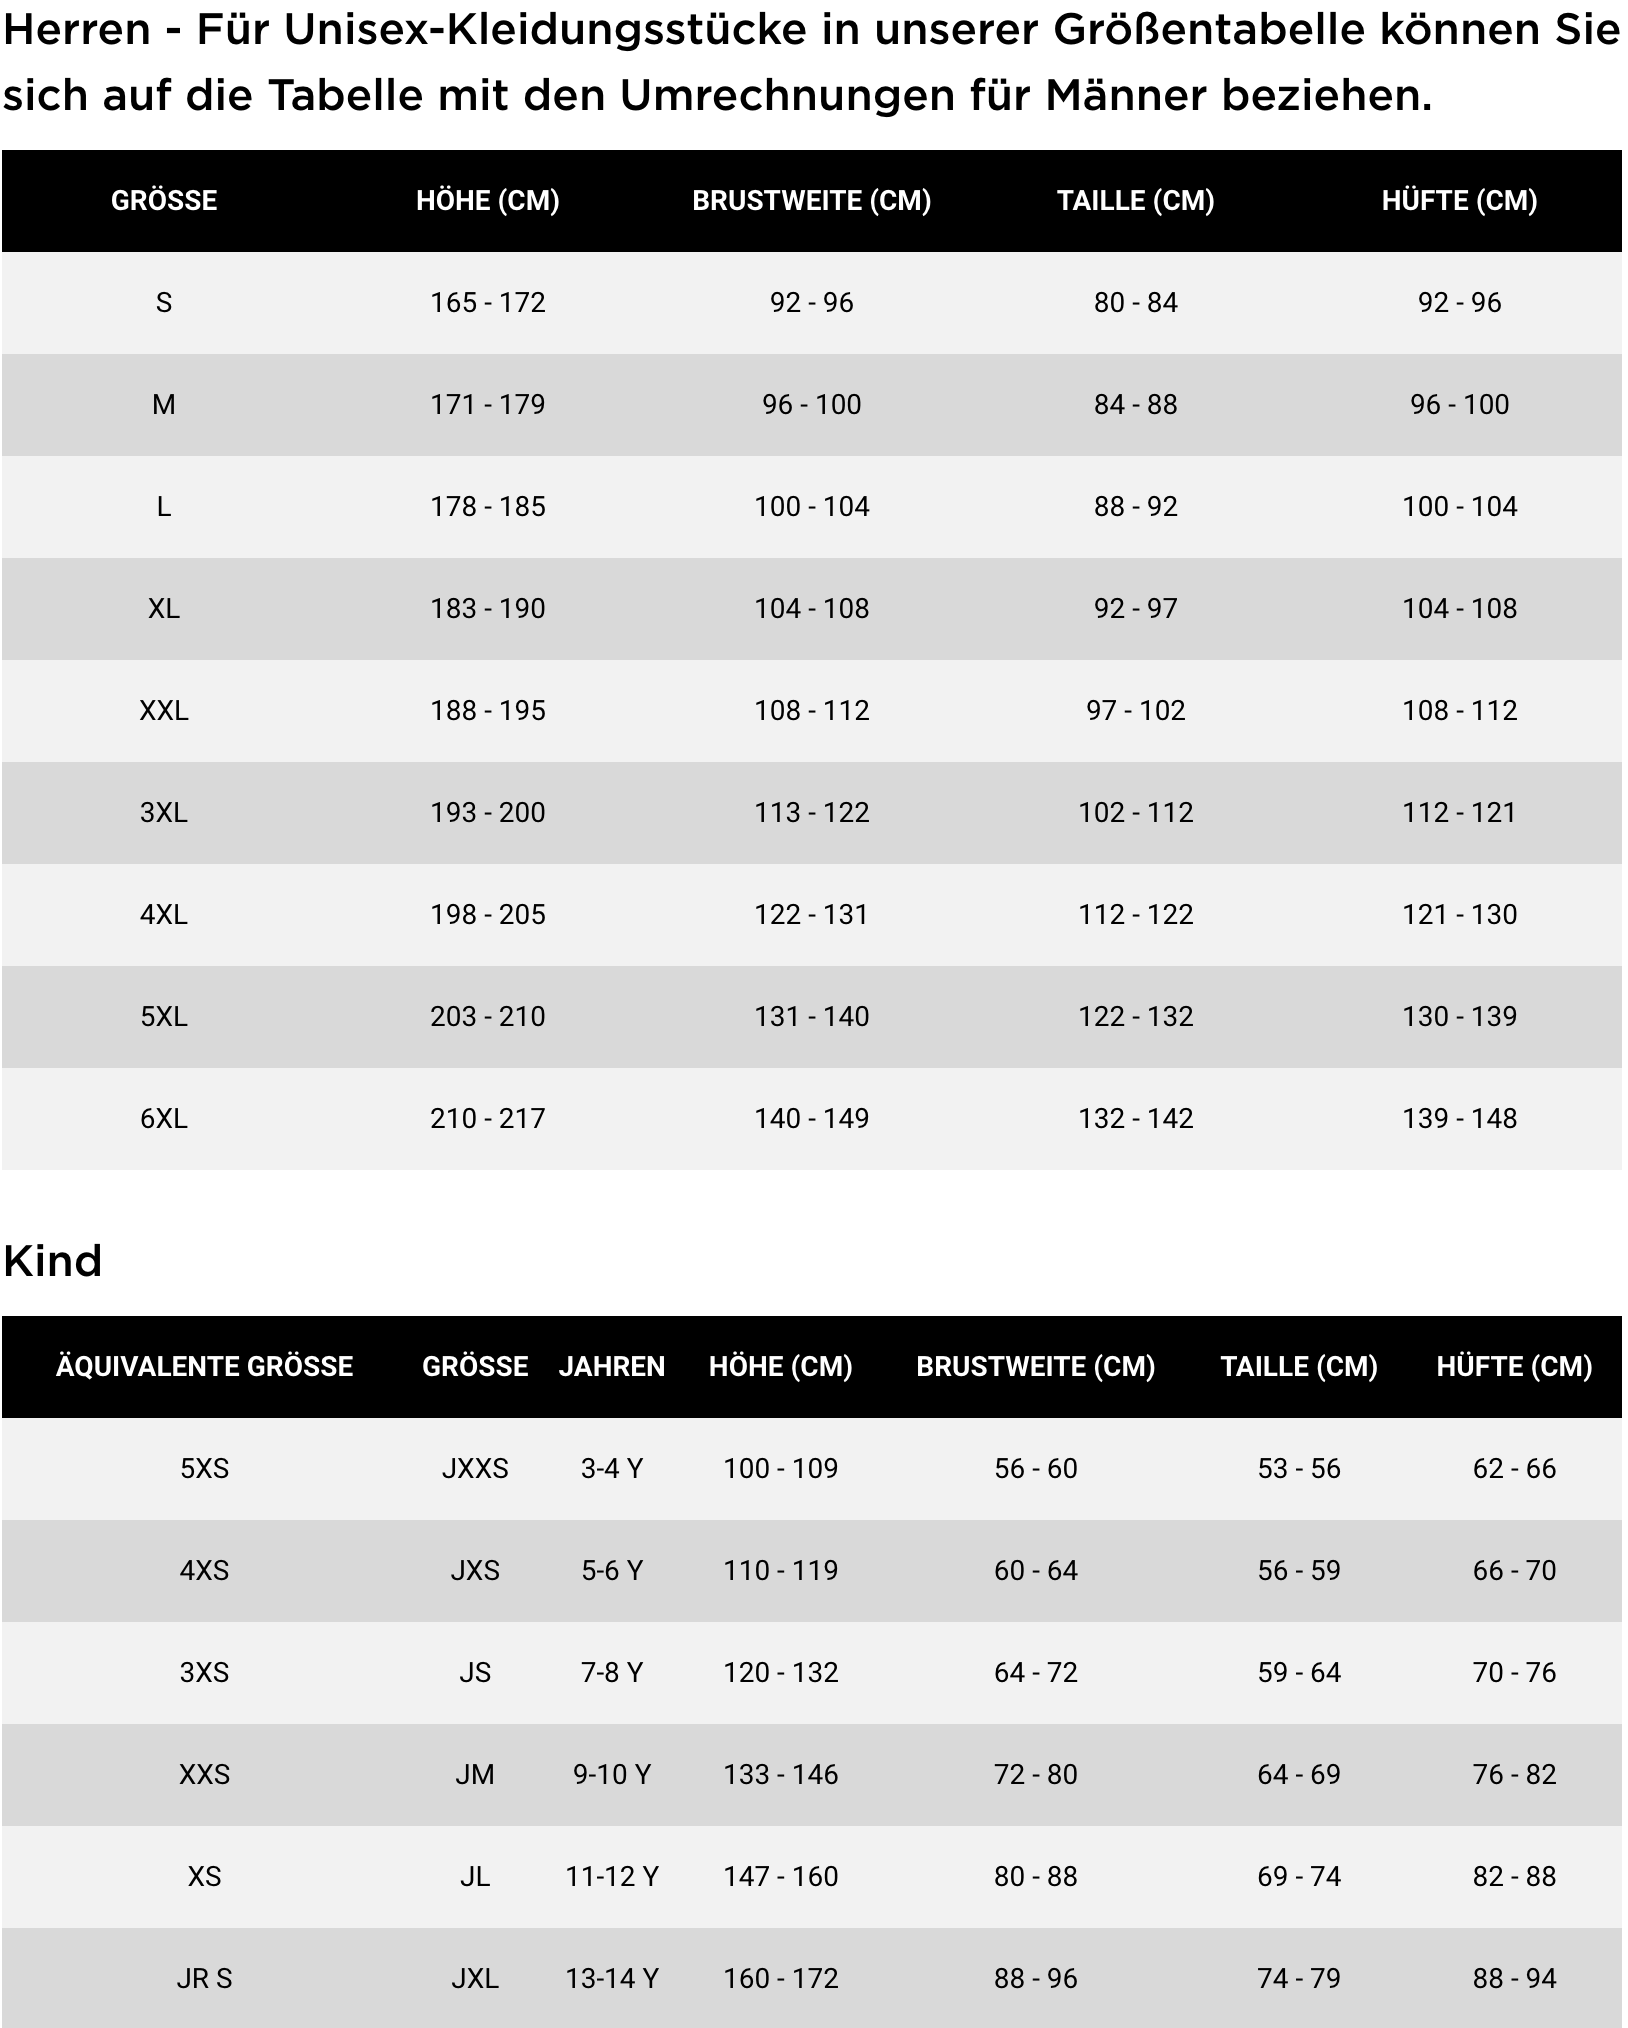Select the 6XL size cell
This screenshot has width=1628, height=2028.
click(164, 1119)
